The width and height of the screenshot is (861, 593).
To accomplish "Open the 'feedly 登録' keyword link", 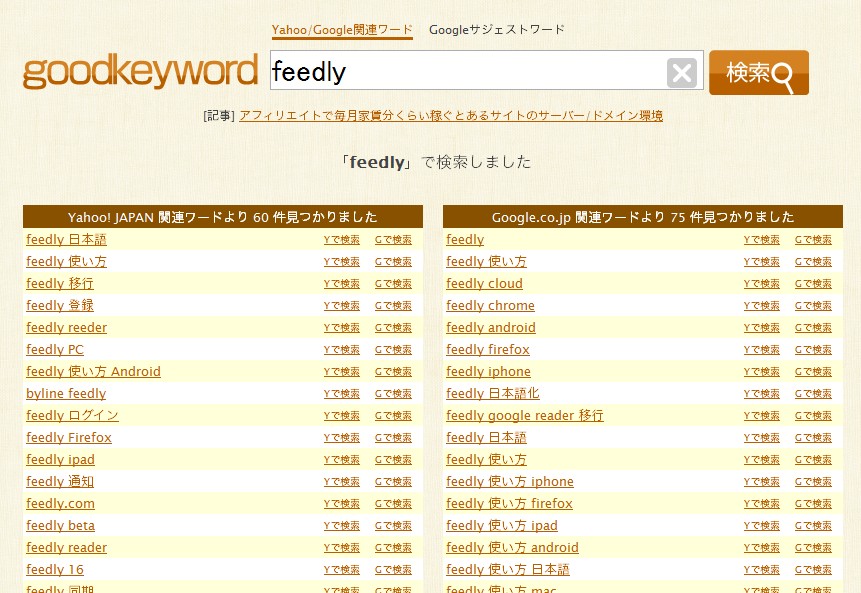I will pos(60,305).
